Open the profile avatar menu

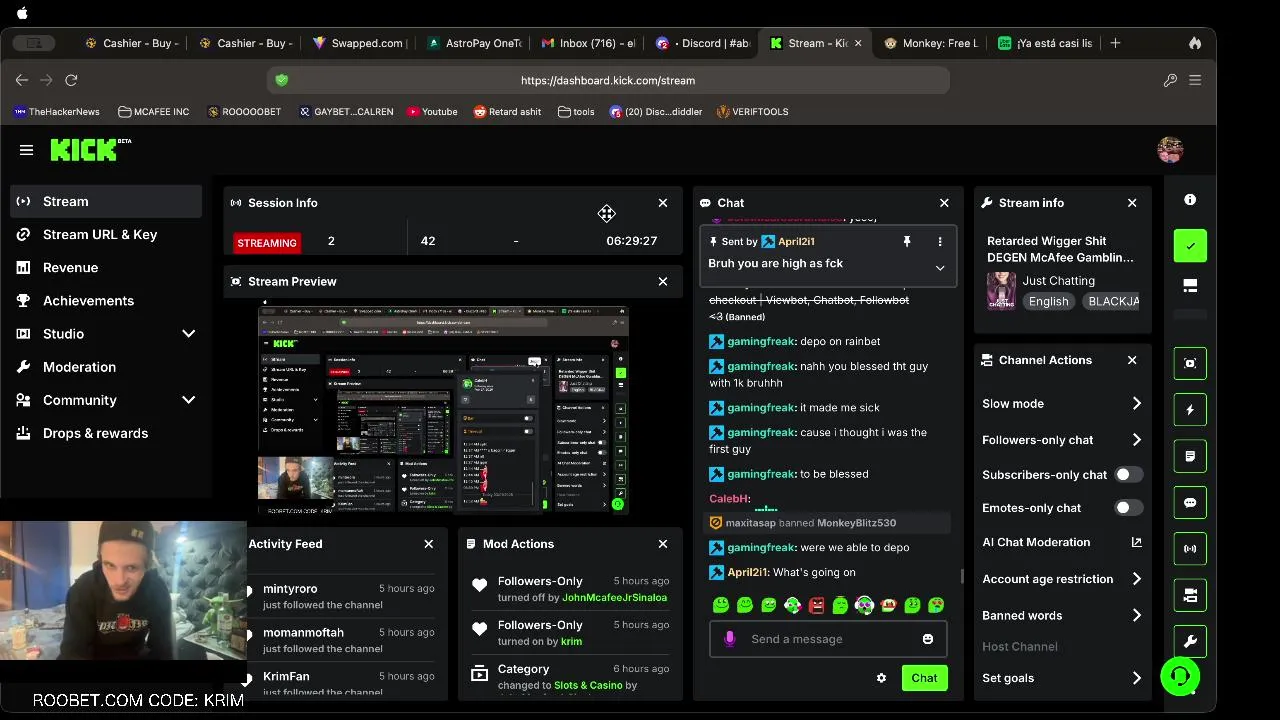[x=1170, y=150]
